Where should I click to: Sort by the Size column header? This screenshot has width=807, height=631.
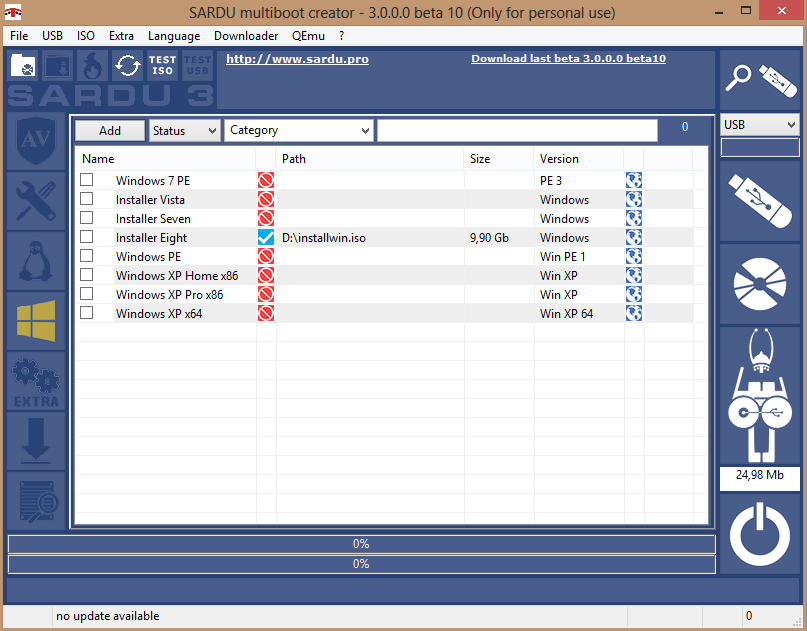tap(499, 159)
